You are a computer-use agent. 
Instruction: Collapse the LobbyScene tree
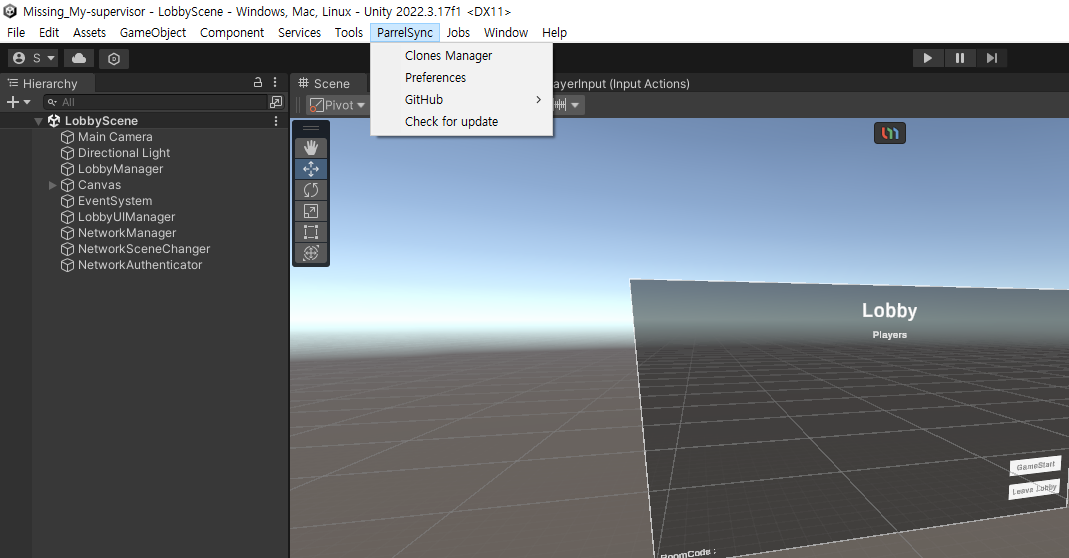38,121
